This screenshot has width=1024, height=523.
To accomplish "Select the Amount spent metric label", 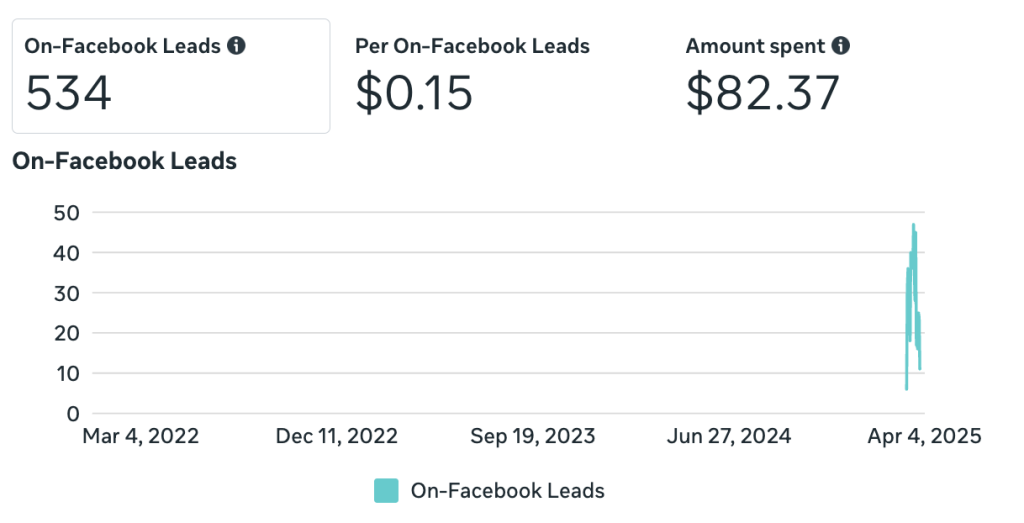I will (755, 46).
